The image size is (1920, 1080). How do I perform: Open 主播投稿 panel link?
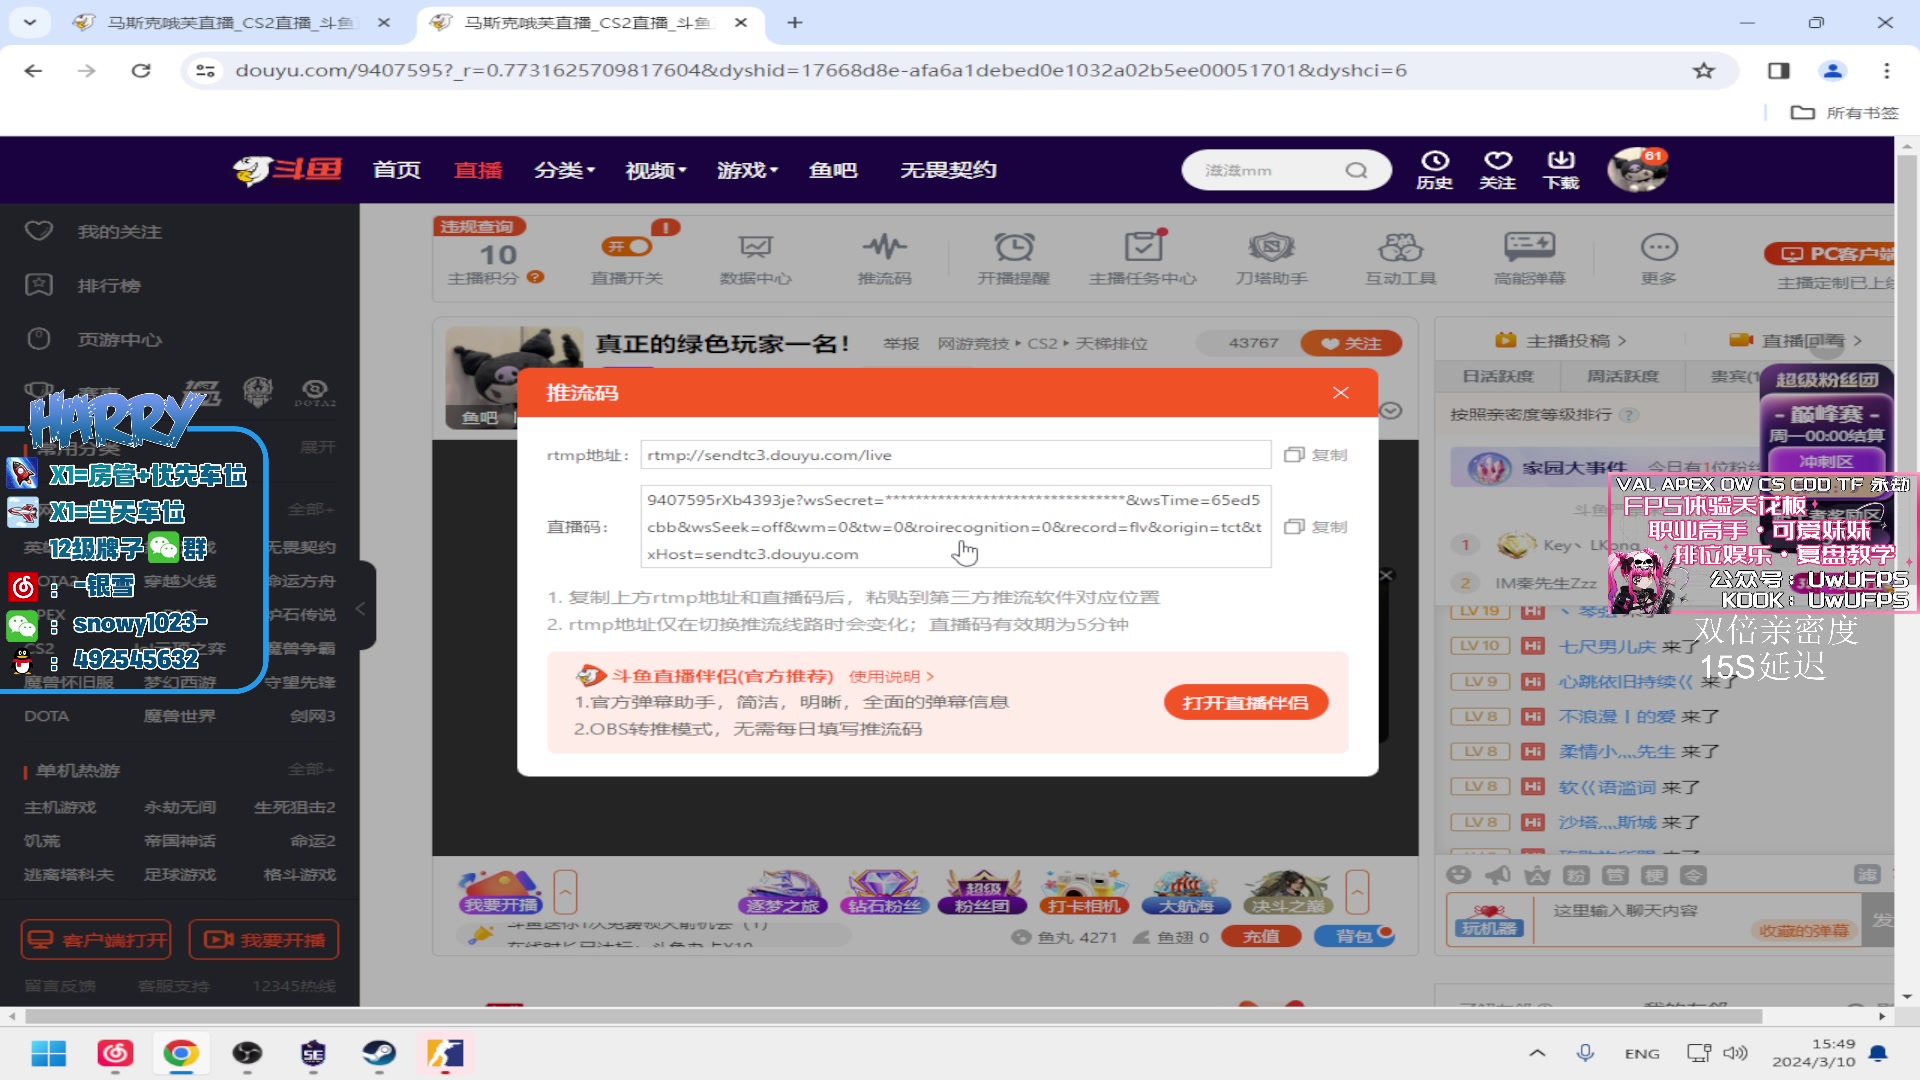1561,341
